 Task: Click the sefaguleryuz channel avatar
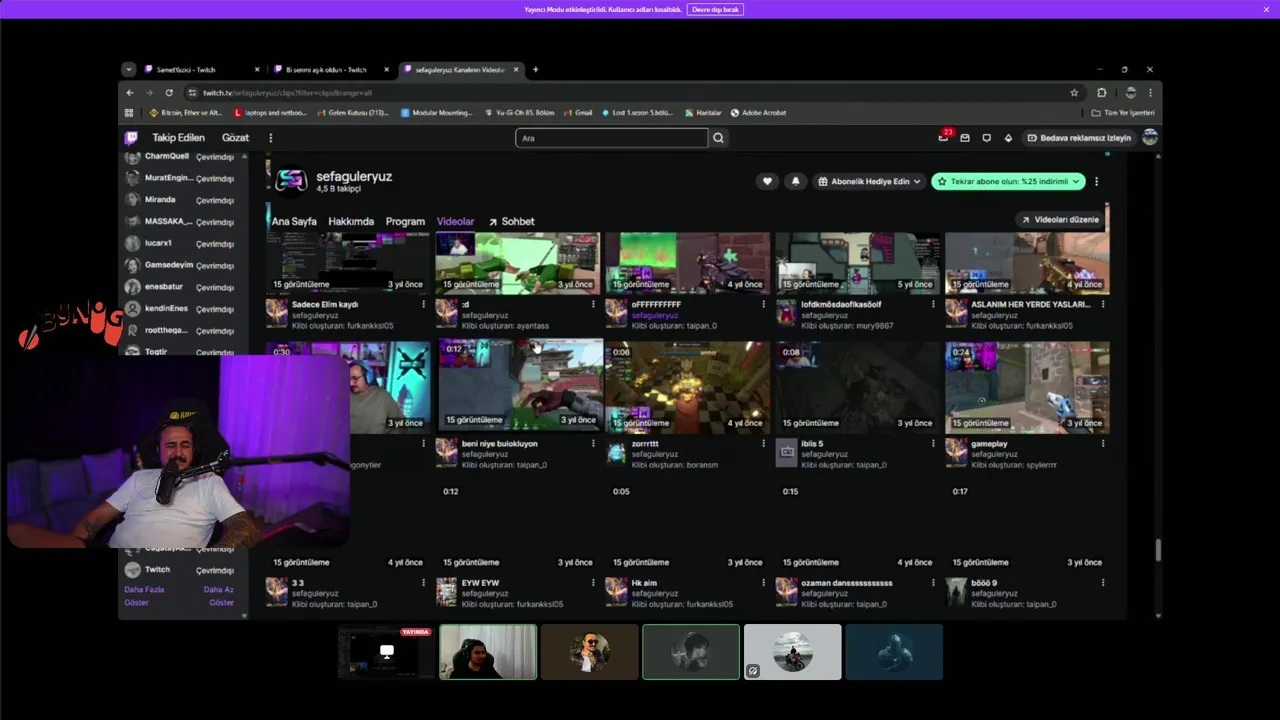pyautogui.click(x=291, y=180)
